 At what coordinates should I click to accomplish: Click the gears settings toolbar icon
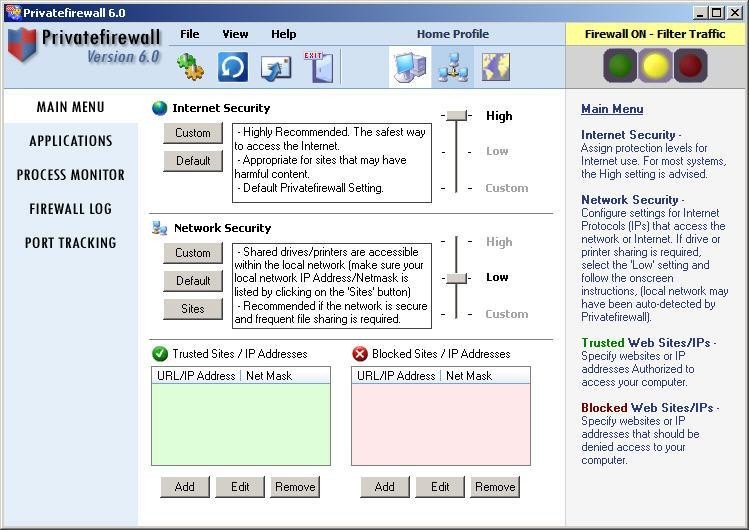(191, 67)
